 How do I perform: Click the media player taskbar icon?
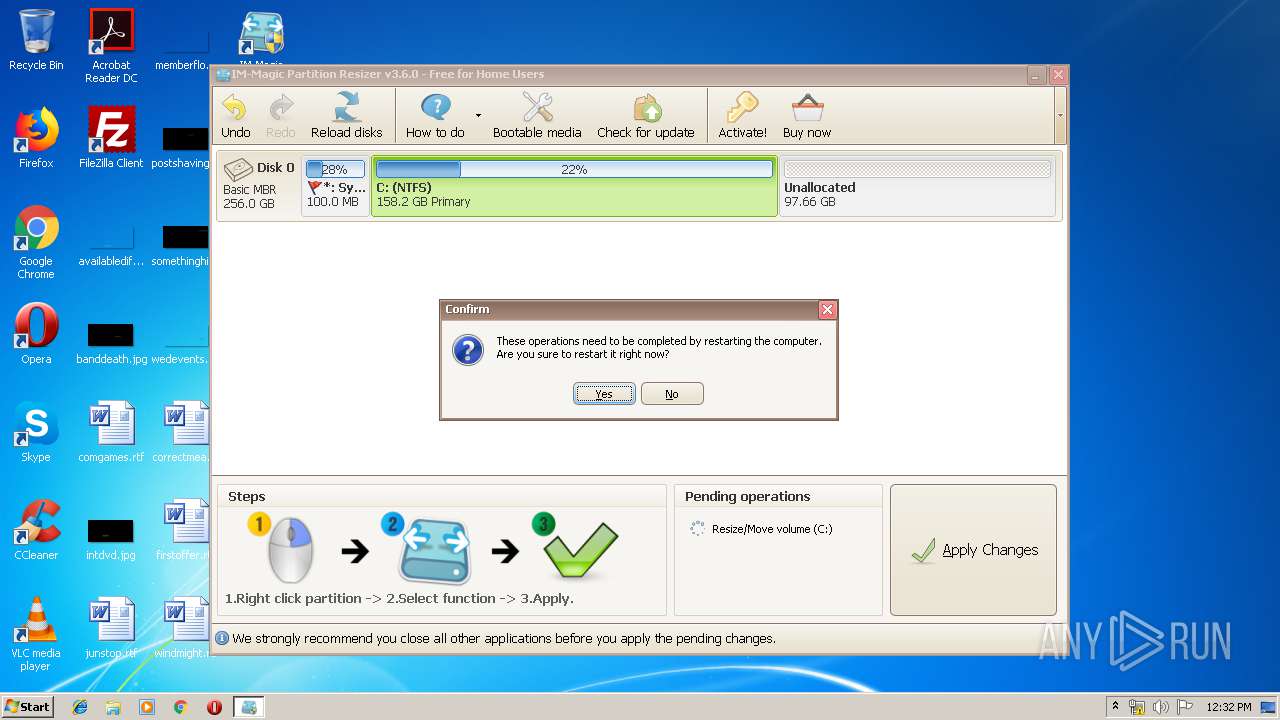click(x=147, y=707)
